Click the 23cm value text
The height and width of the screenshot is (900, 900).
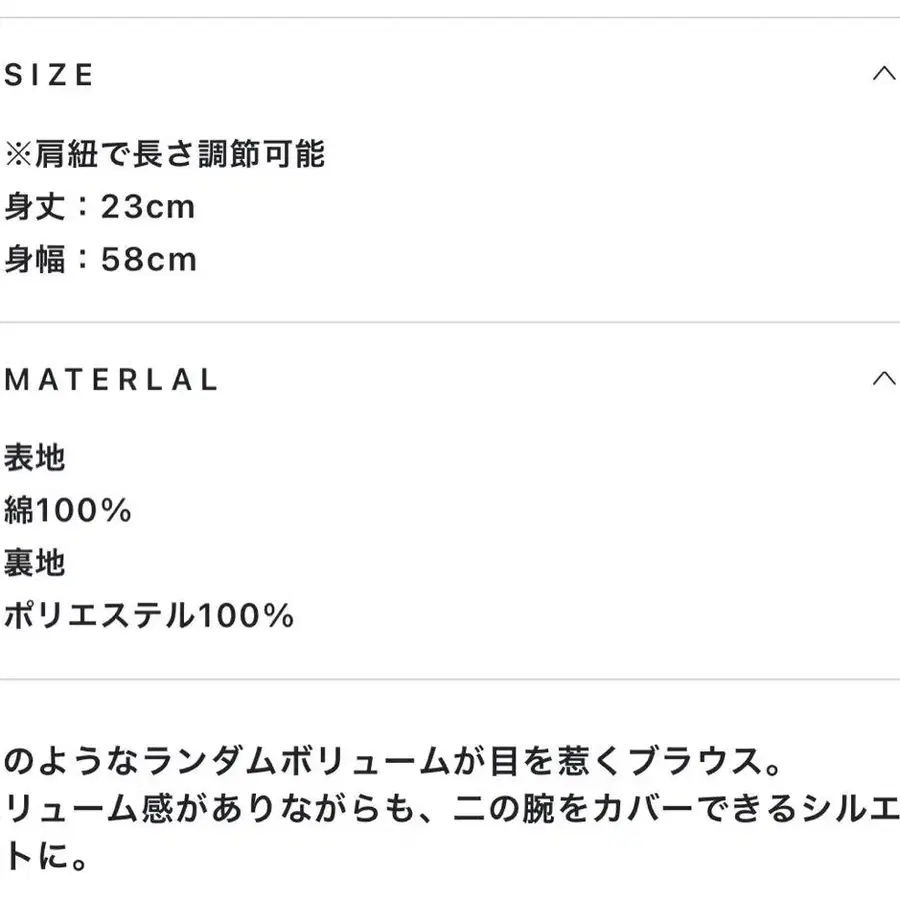(x=148, y=207)
